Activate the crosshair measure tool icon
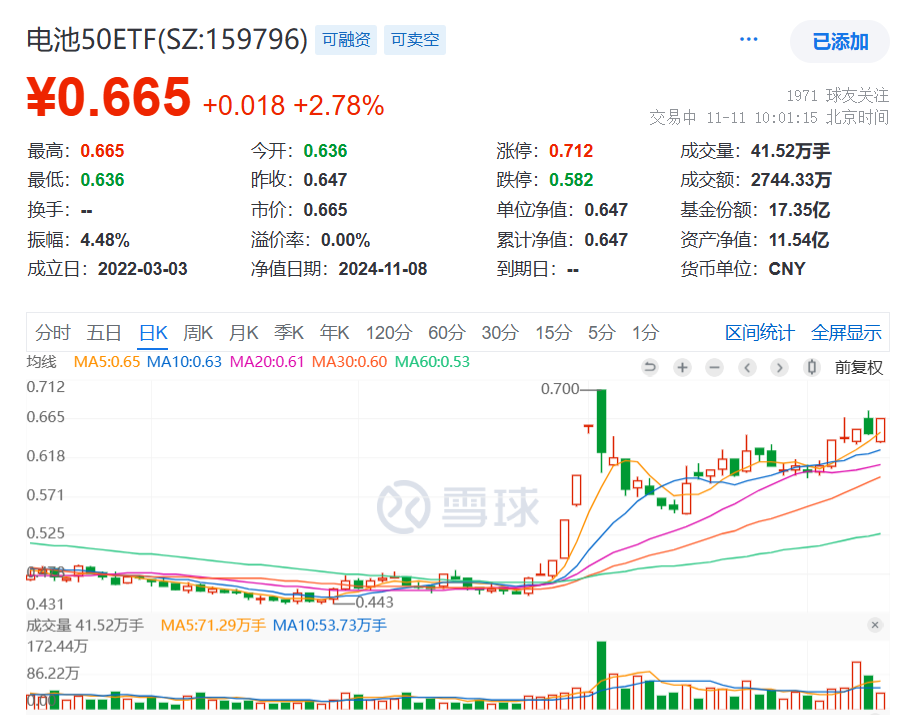 (x=812, y=368)
